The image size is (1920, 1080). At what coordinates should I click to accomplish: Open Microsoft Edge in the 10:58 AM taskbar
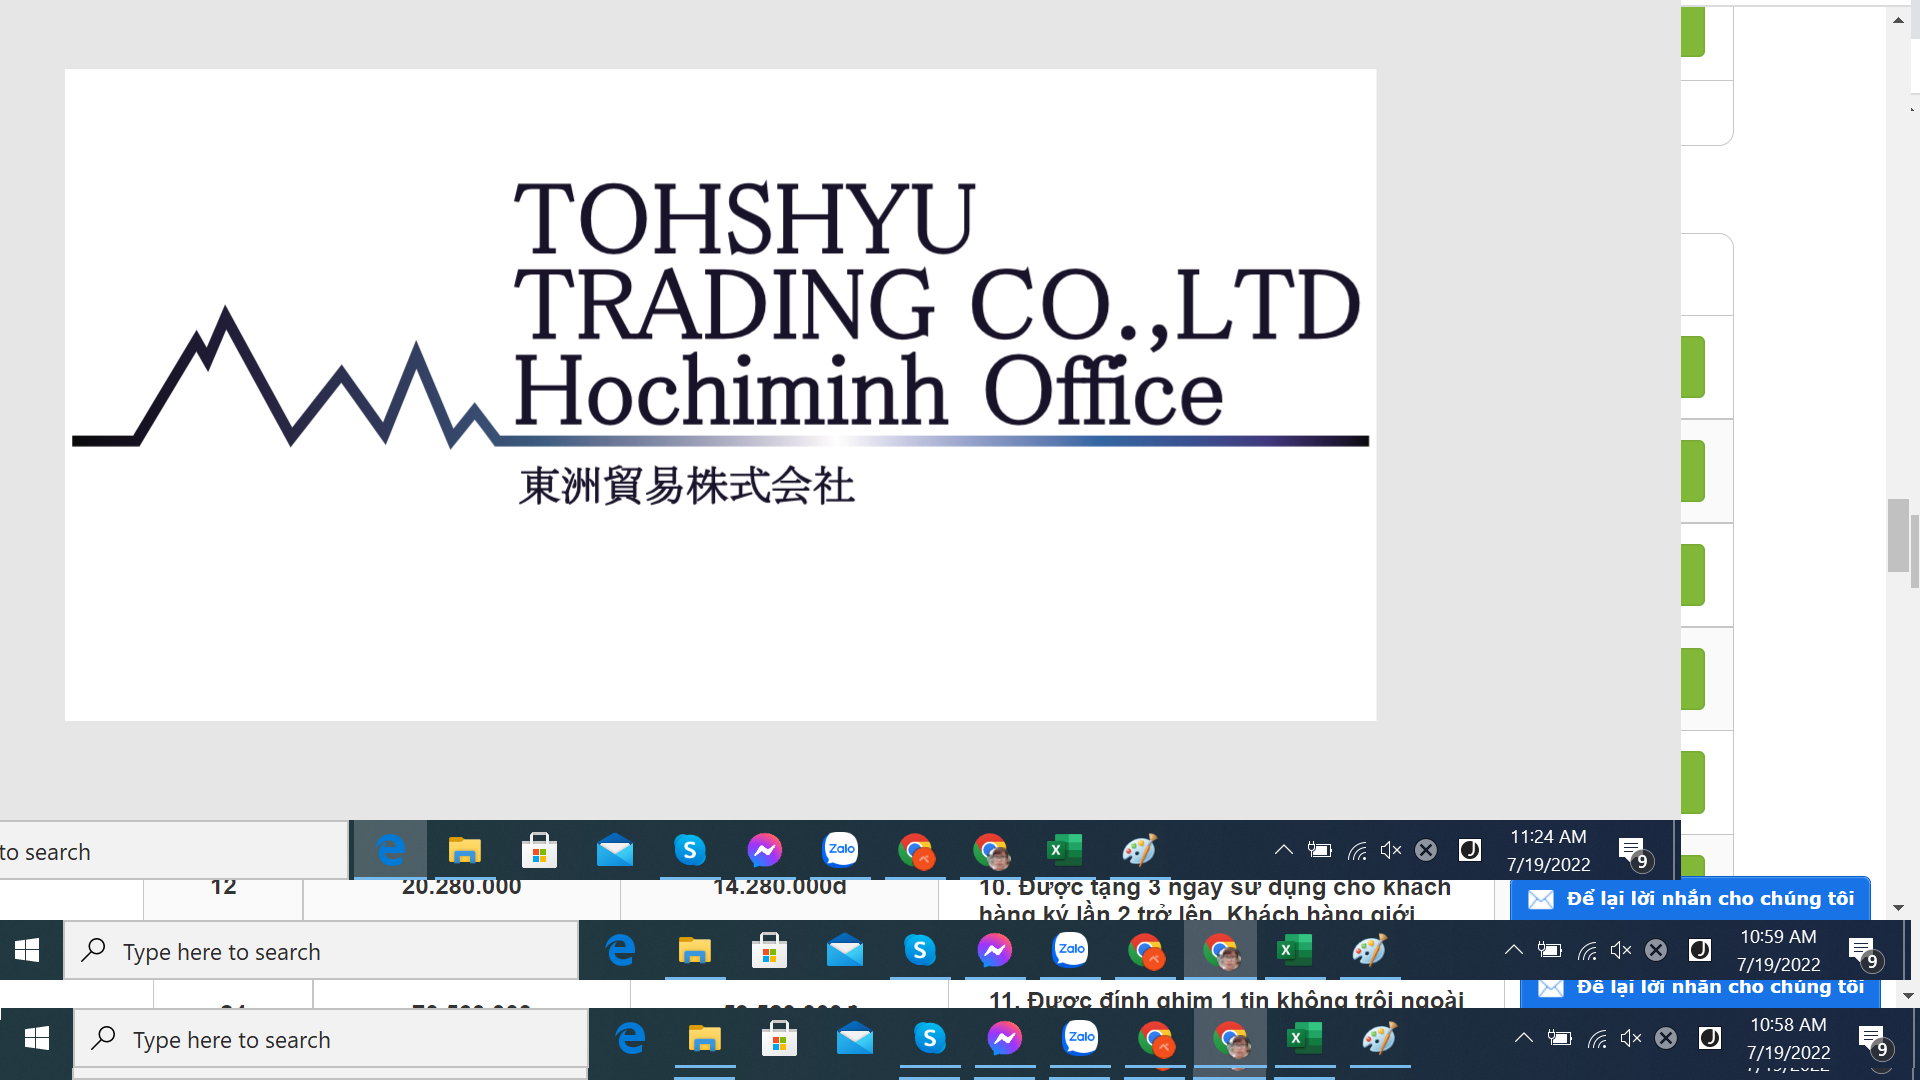tap(630, 1039)
